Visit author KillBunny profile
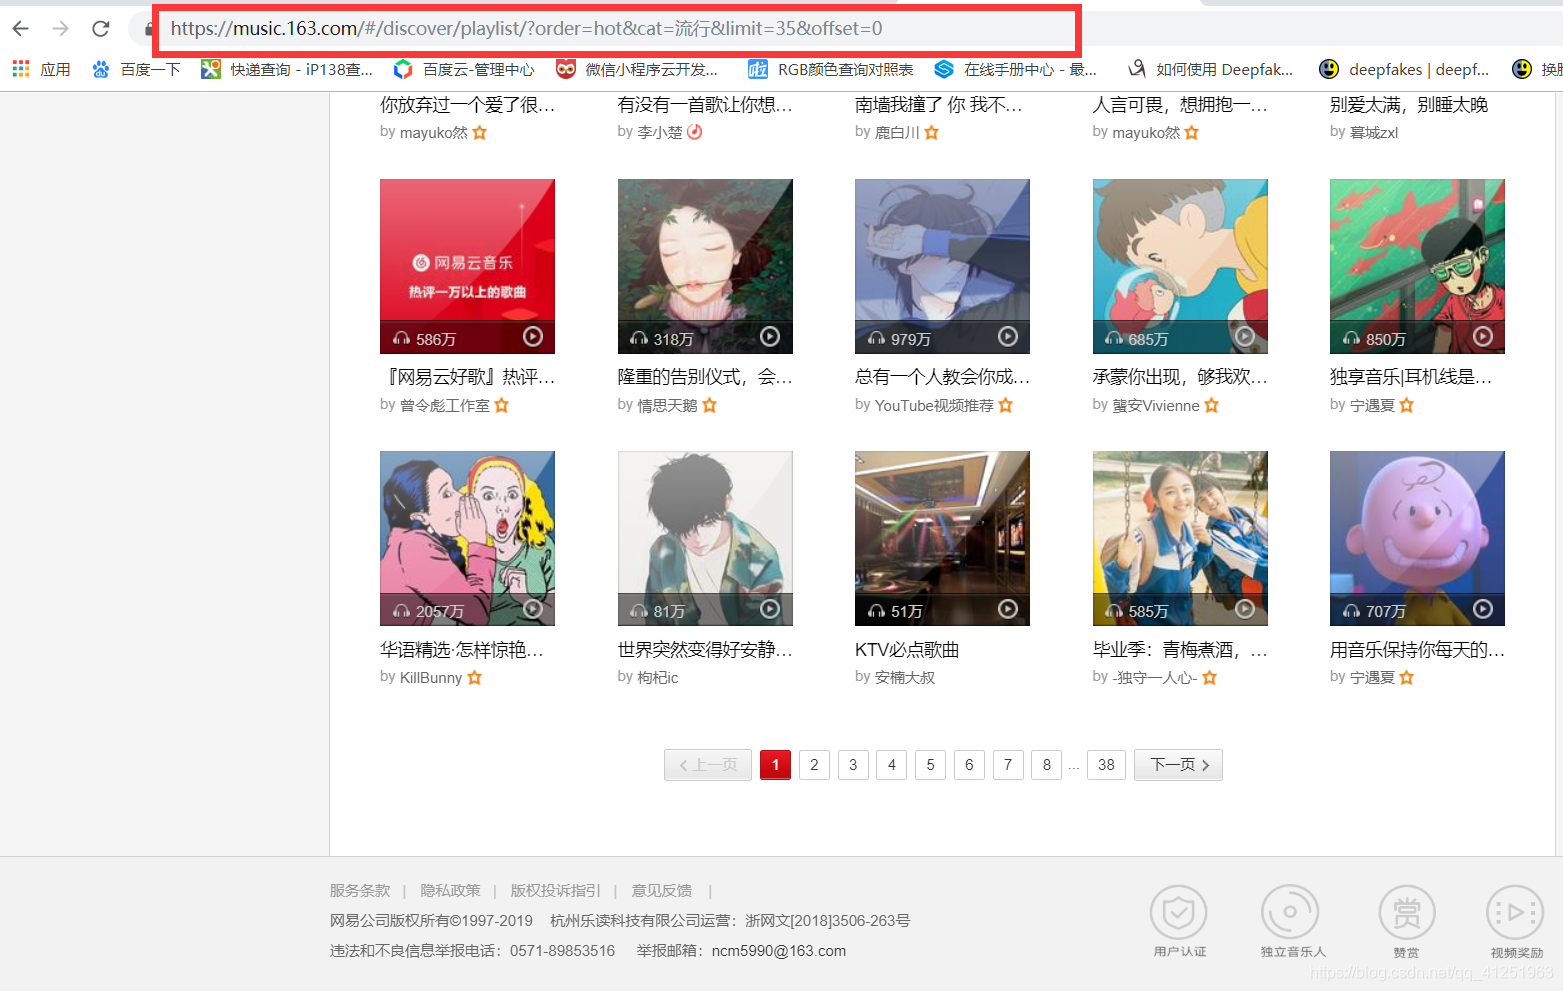The image size is (1563, 991). click(431, 678)
